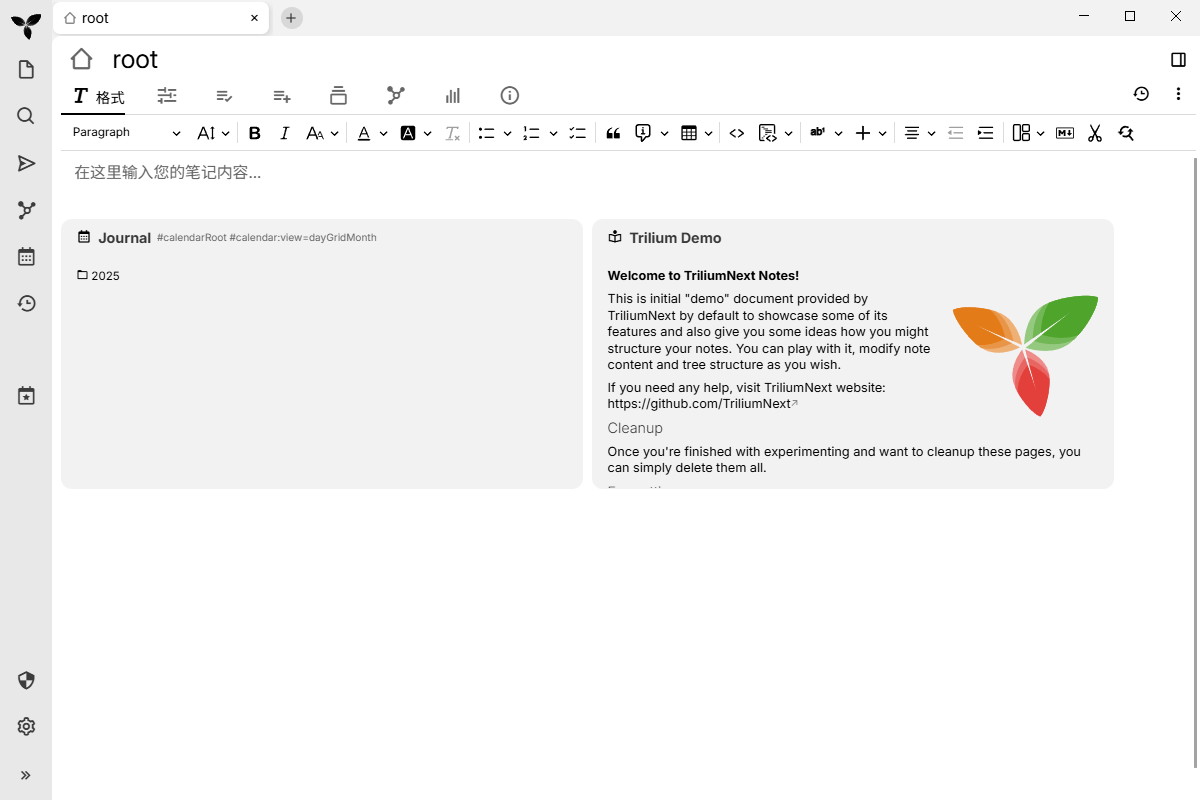
Task: Show recent changes from sidebar
Action: 26,303
